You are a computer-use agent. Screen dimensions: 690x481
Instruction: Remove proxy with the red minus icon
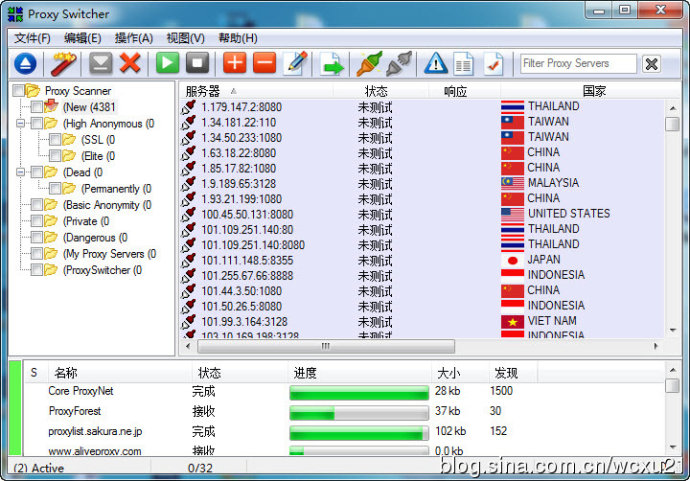(x=264, y=63)
